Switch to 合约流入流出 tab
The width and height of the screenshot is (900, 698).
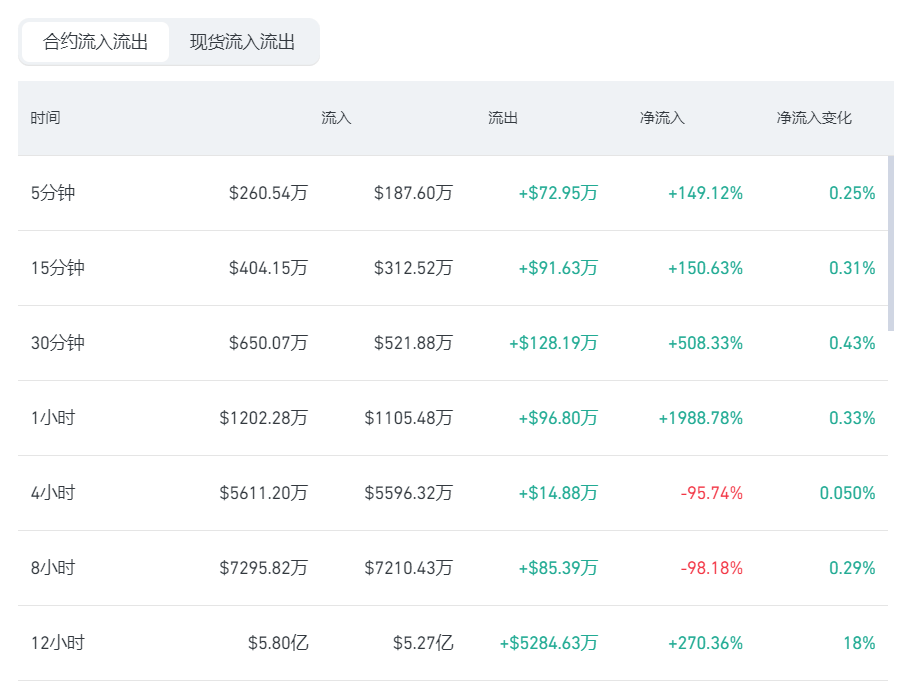[95, 42]
